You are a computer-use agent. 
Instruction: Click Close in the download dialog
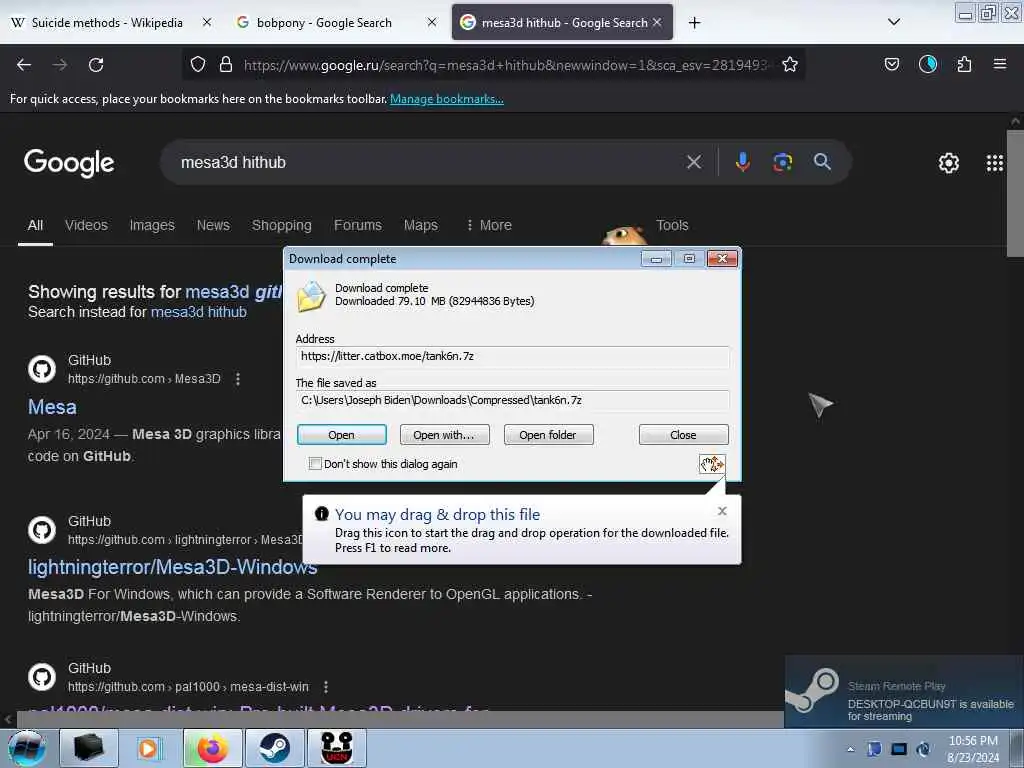683,435
